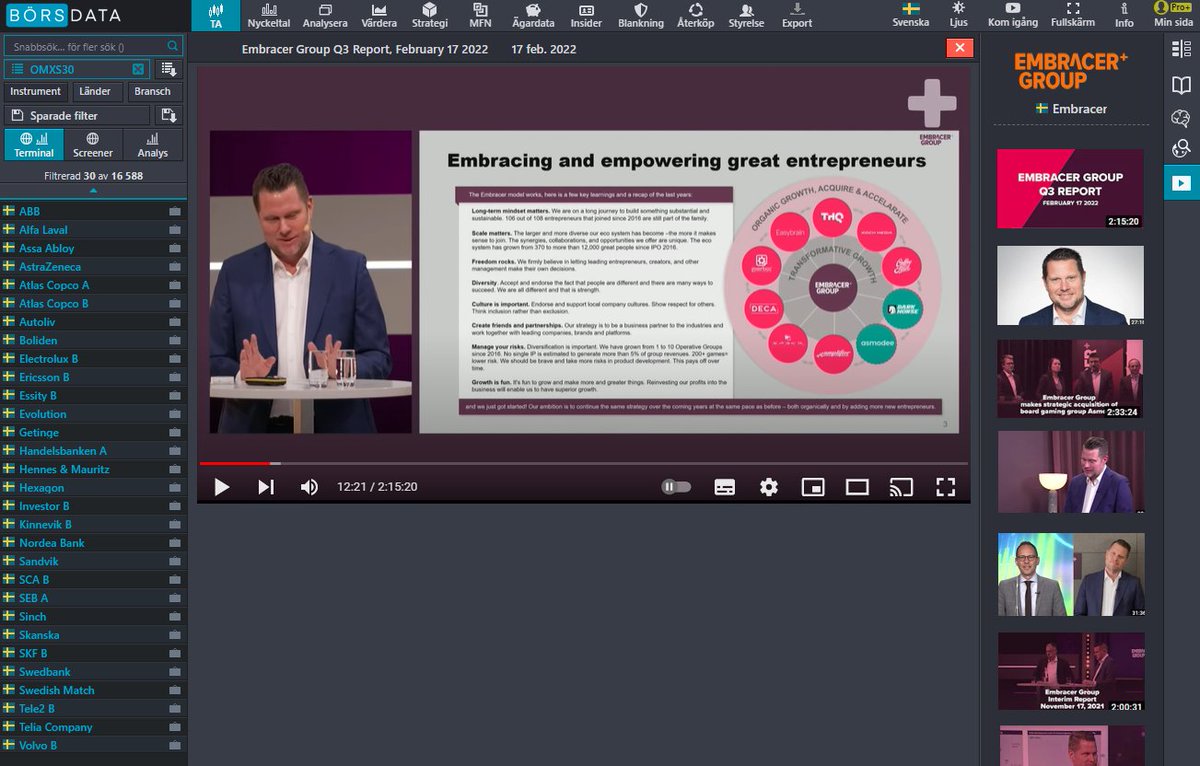The image size is (1200, 766).
Task: Click the briefcase icon for Telia Company
Action: pos(175,727)
